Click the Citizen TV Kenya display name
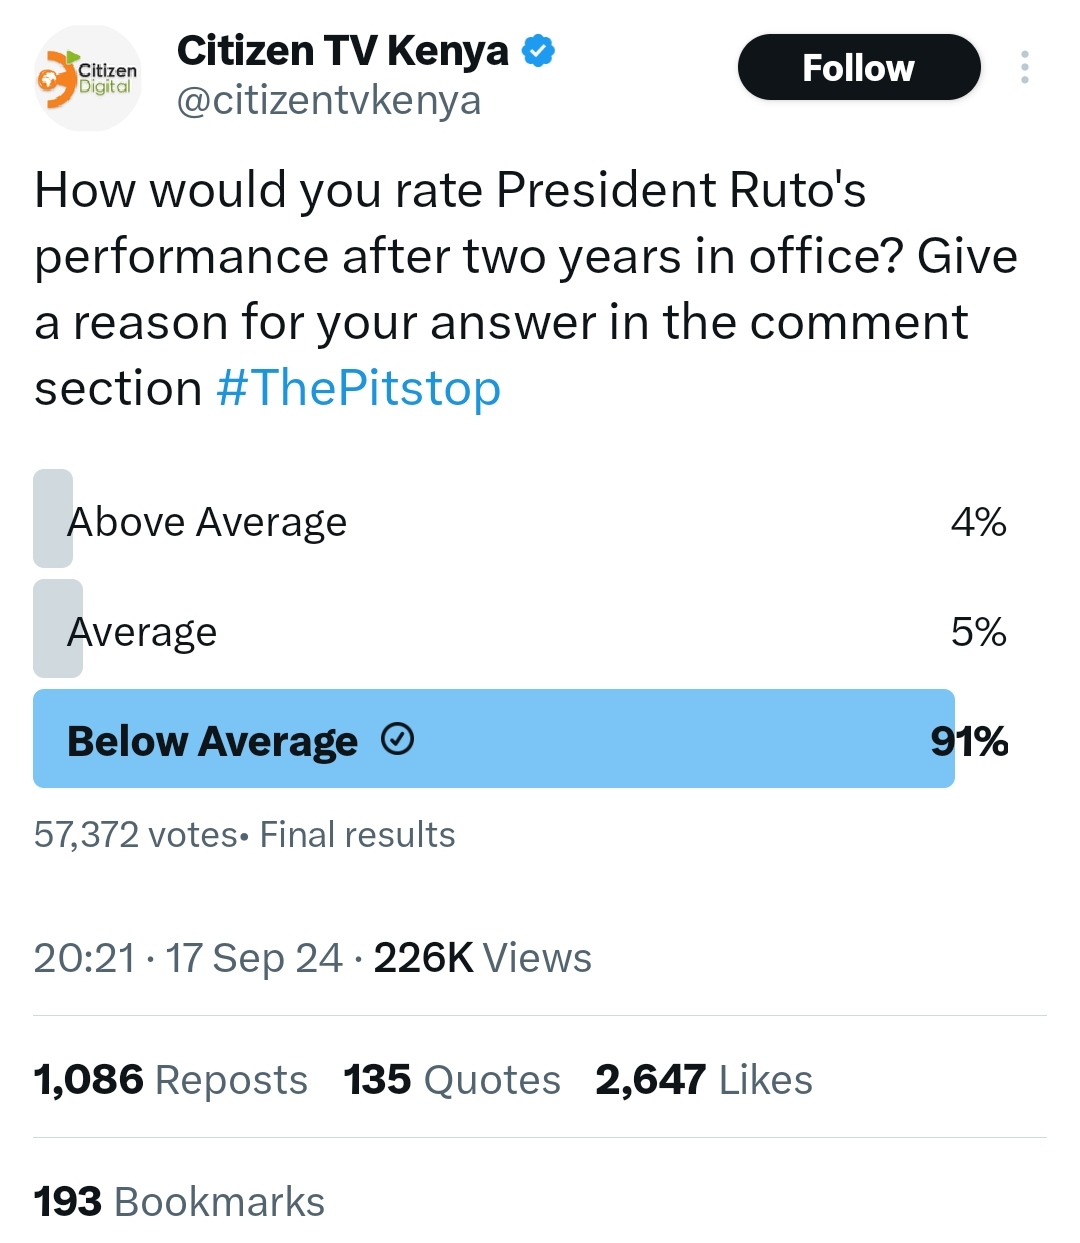The height and width of the screenshot is (1243, 1080). tap(343, 51)
